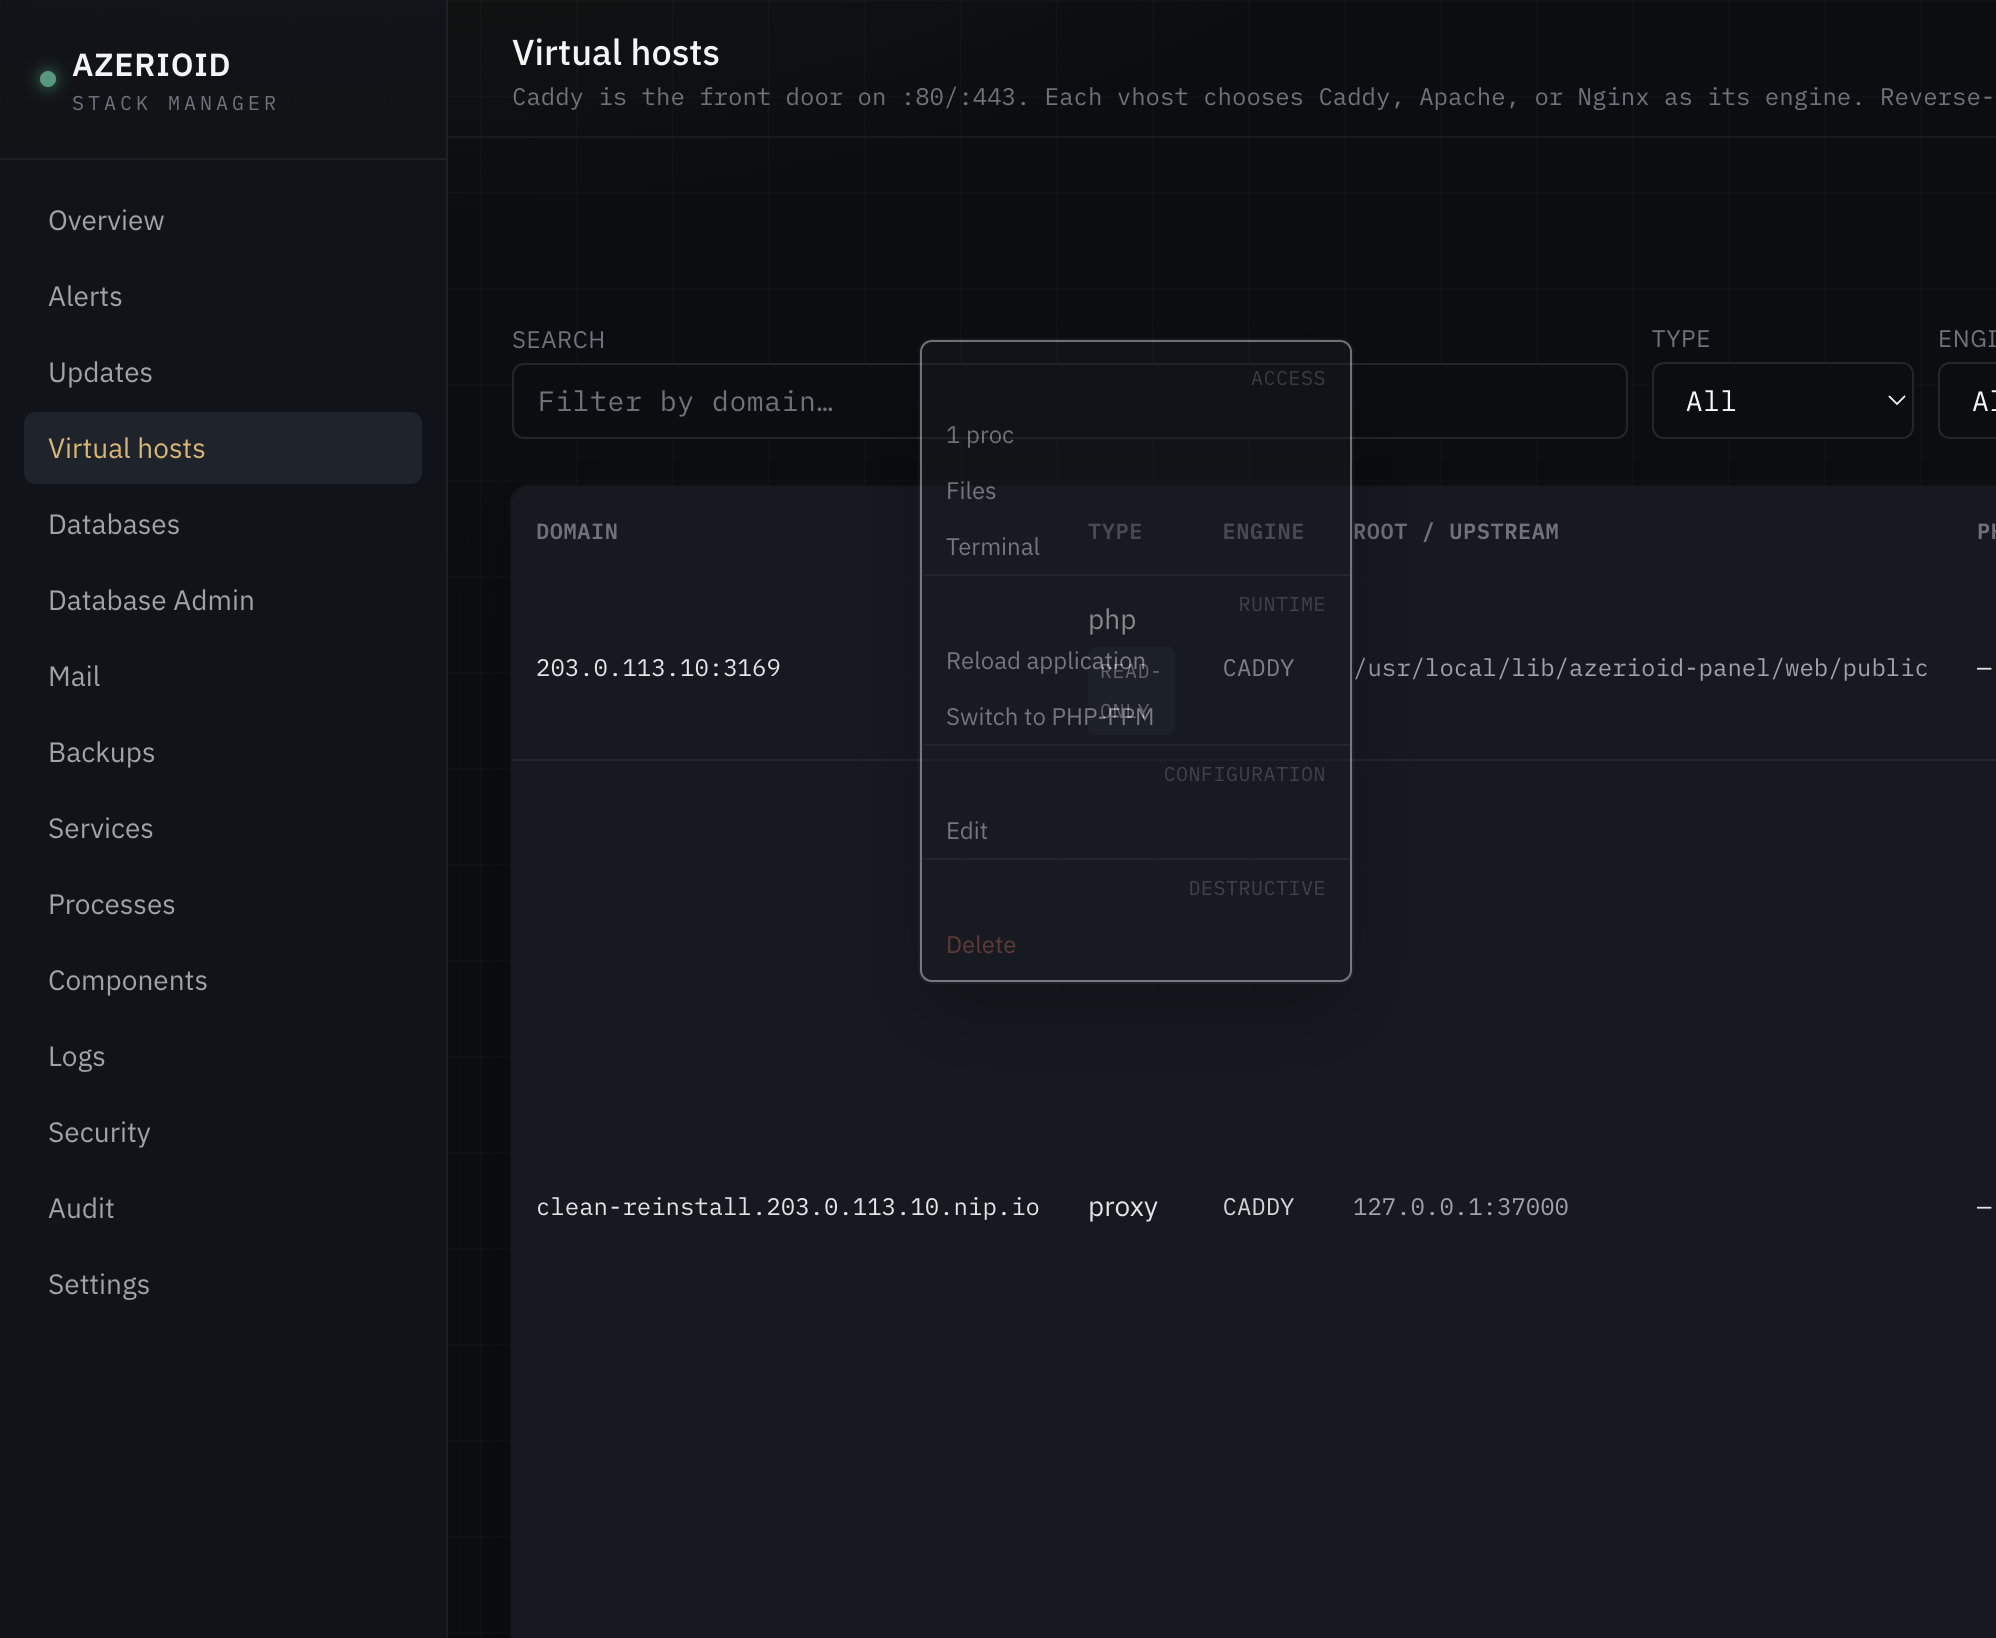Select Virtual hosts sidebar item

(223, 448)
